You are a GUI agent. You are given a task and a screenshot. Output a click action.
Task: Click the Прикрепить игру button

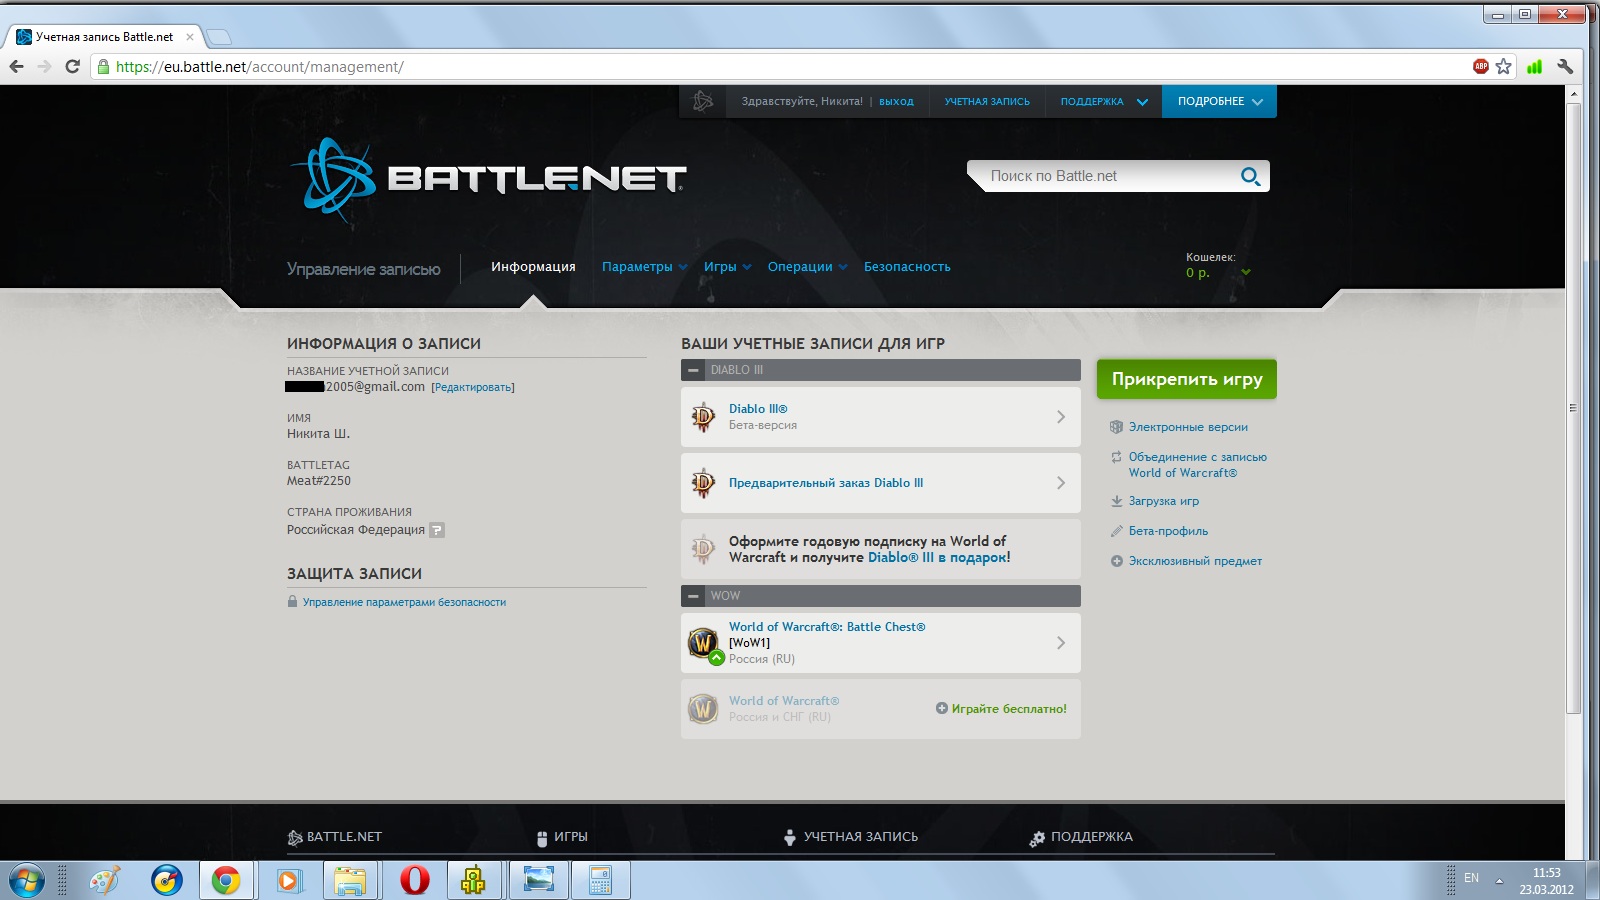click(1187, 379)
